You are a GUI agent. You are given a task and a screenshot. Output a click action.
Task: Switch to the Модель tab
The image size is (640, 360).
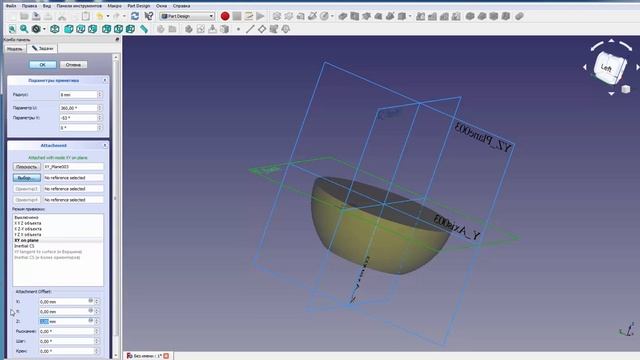pos(15,49)
